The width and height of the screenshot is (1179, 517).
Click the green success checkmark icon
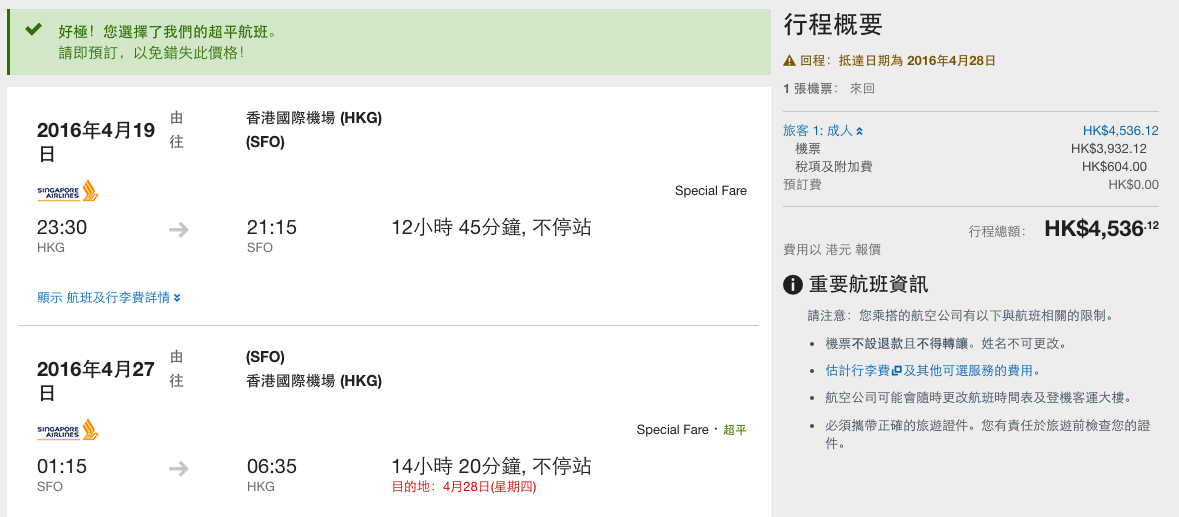tap(33, 30)
